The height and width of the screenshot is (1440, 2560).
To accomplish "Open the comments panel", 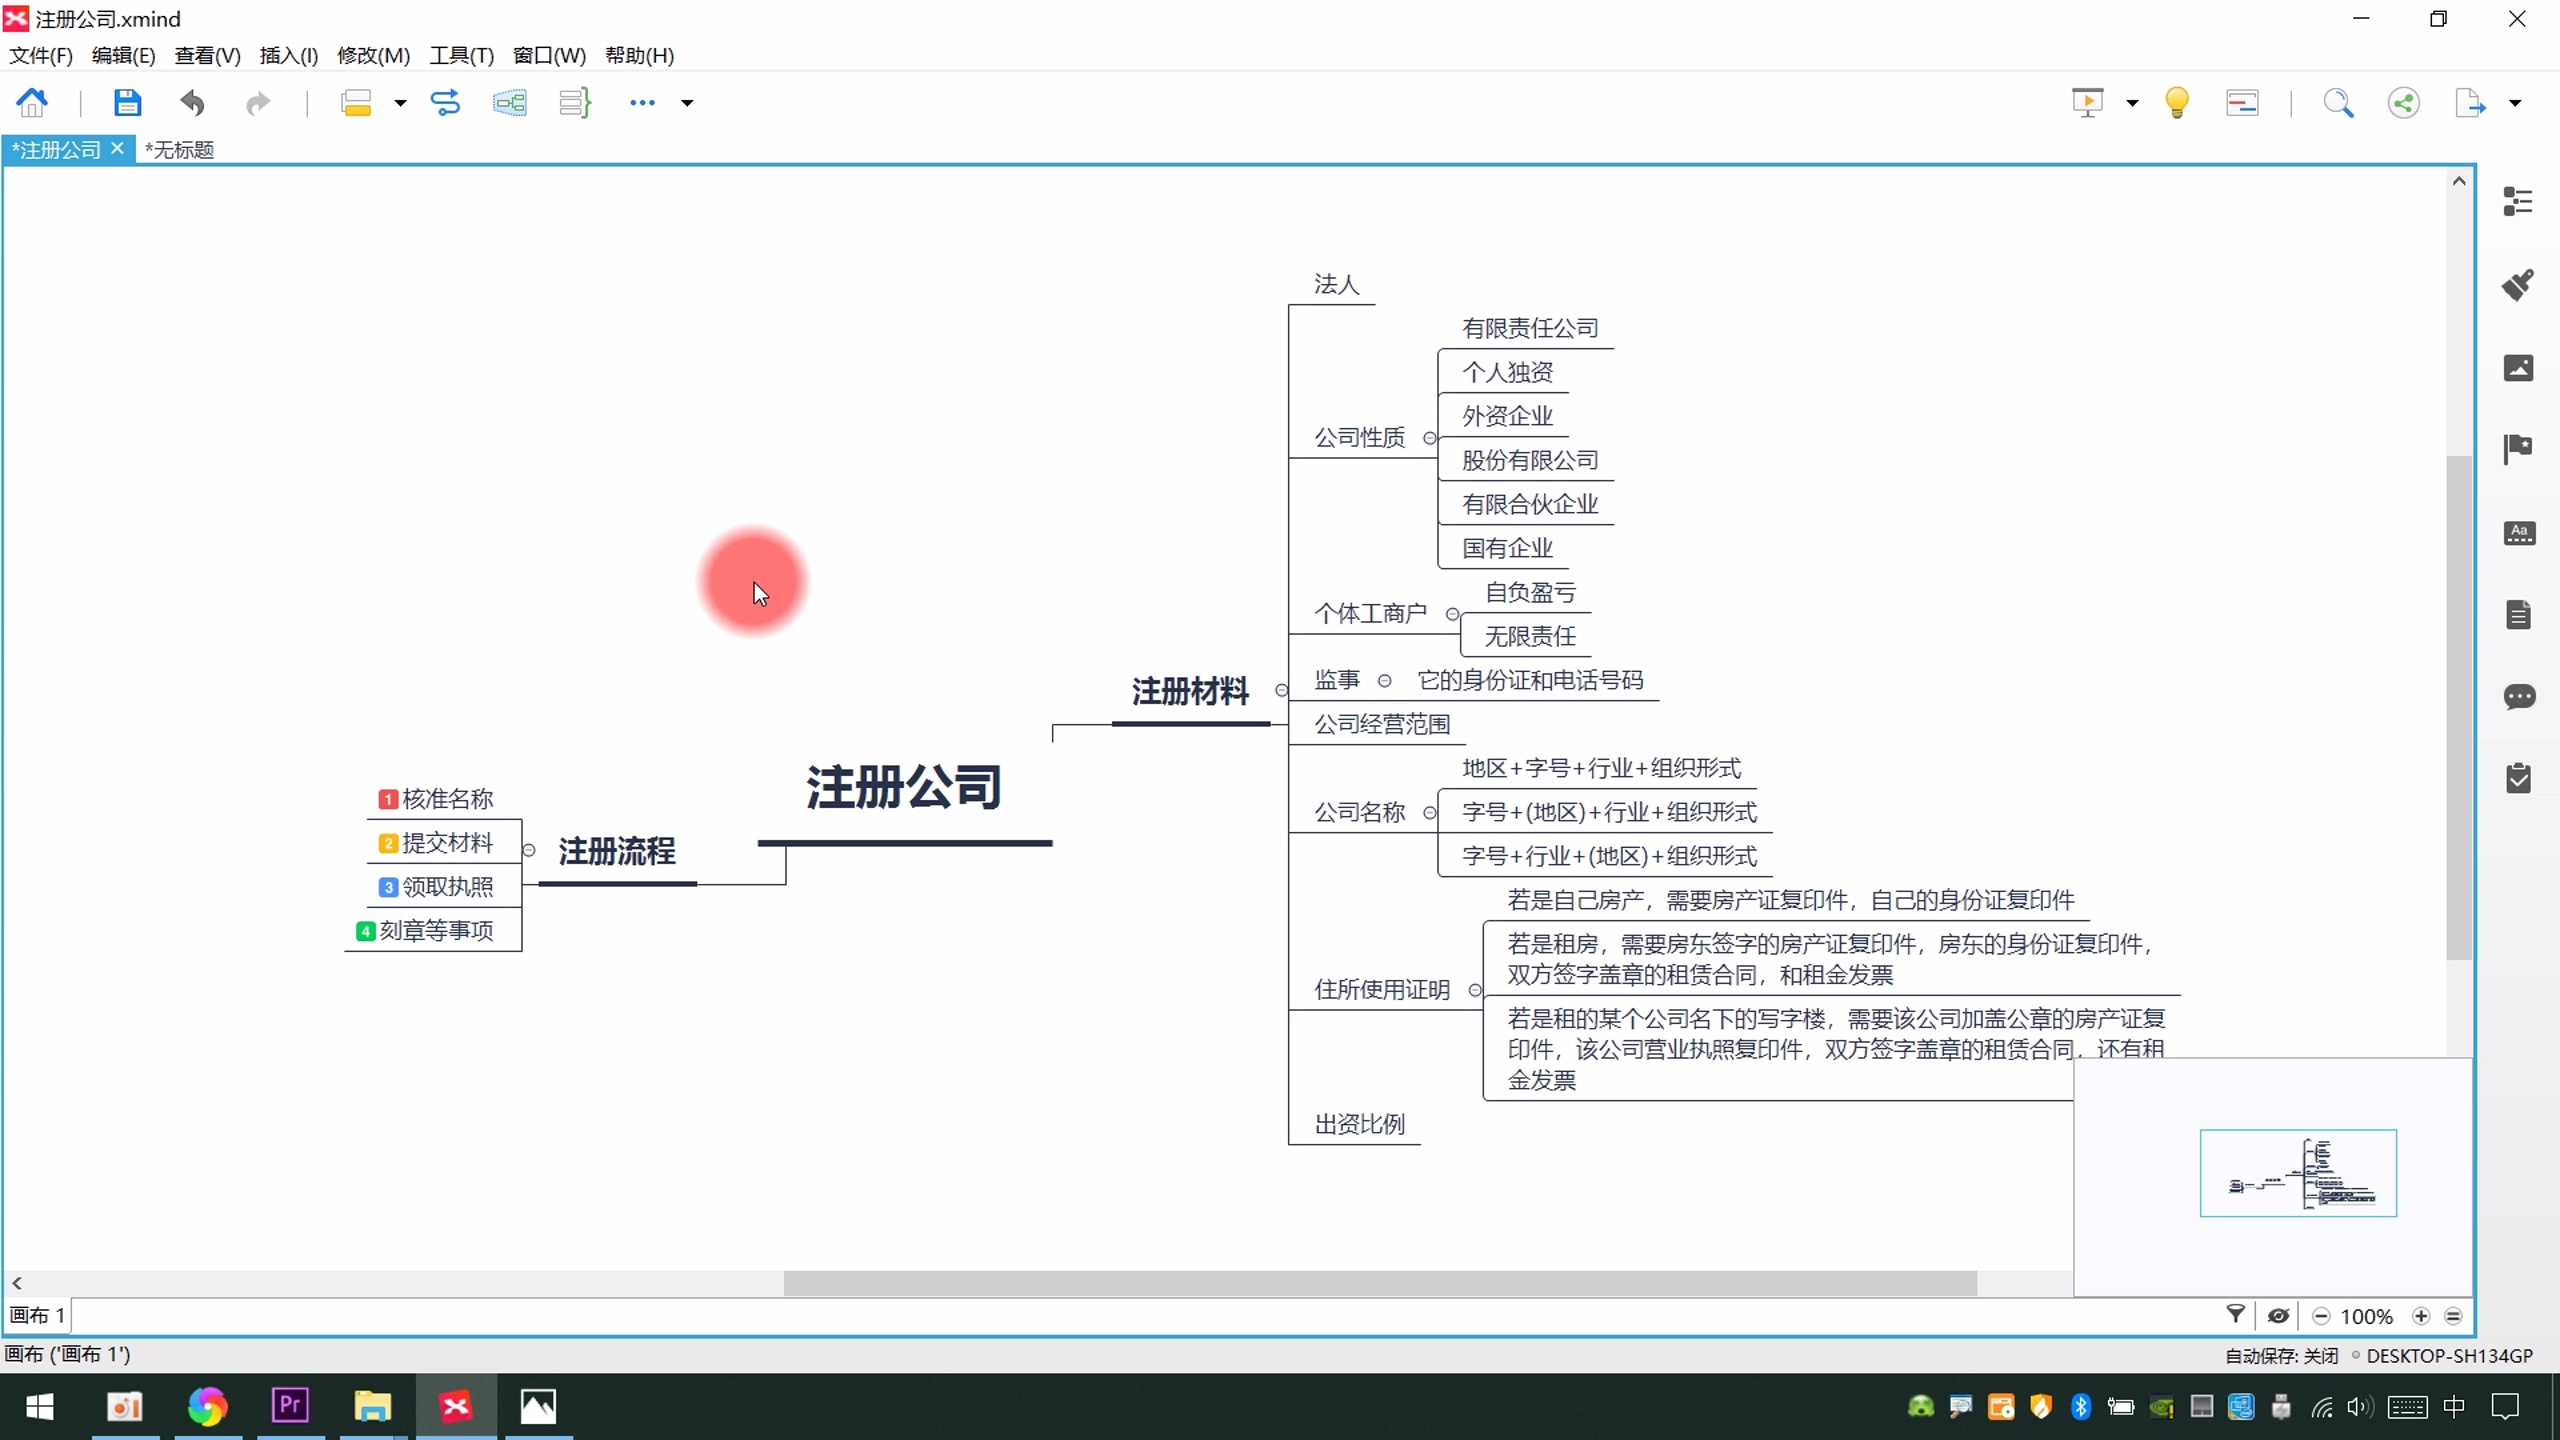I will (x=2519, y=698).
